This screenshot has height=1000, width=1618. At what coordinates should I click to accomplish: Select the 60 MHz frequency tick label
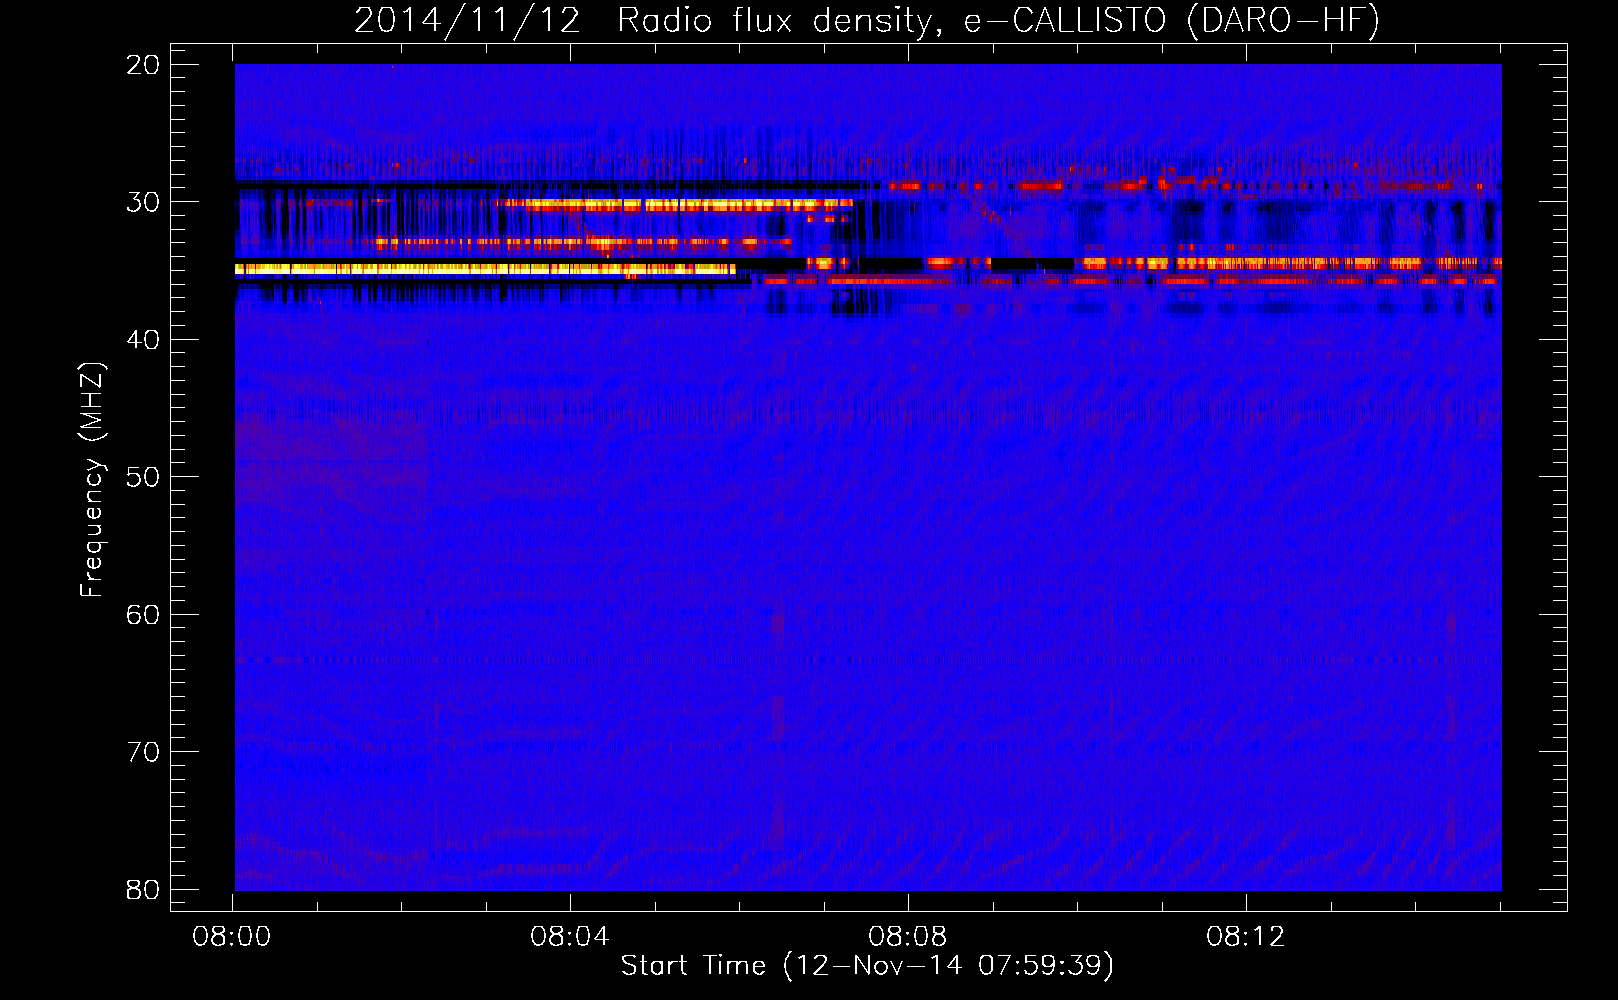144,614
